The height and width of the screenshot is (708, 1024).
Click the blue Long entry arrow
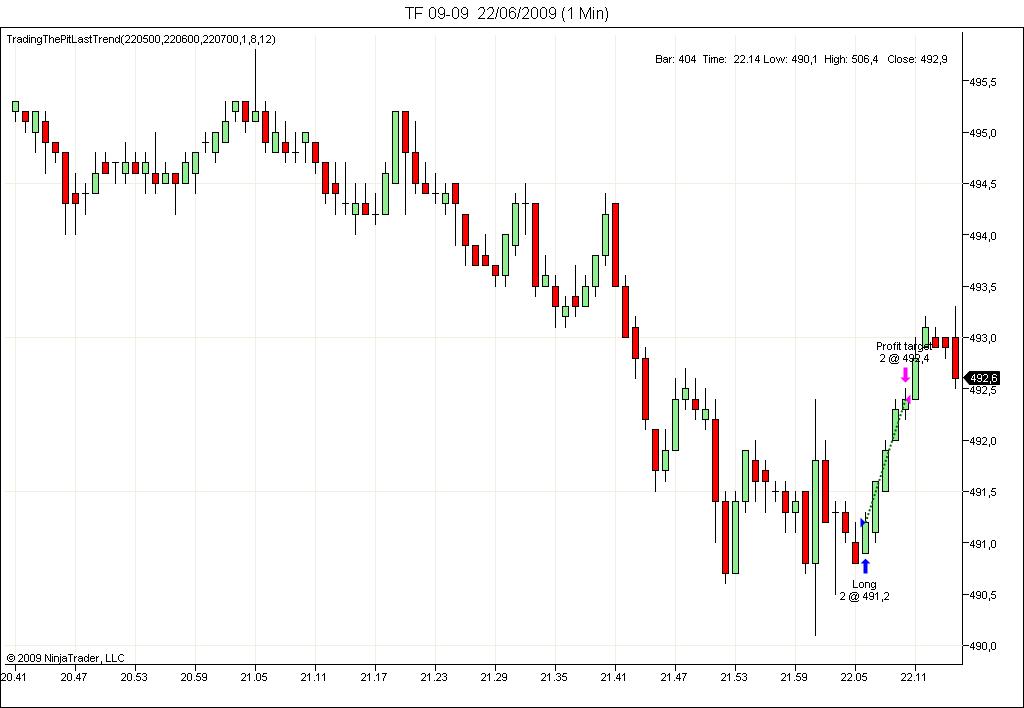point(865,566)
